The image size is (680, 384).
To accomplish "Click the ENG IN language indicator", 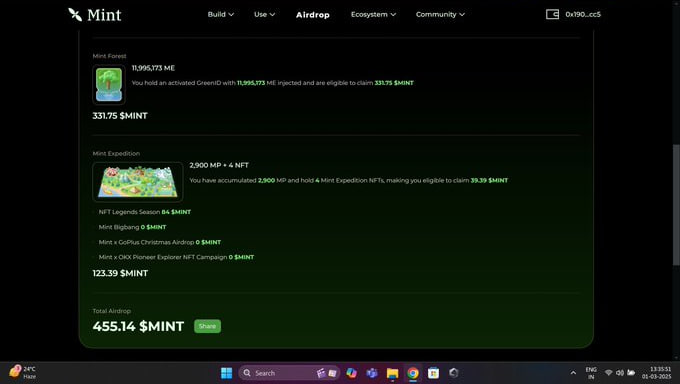I will (x=591, y=373).
